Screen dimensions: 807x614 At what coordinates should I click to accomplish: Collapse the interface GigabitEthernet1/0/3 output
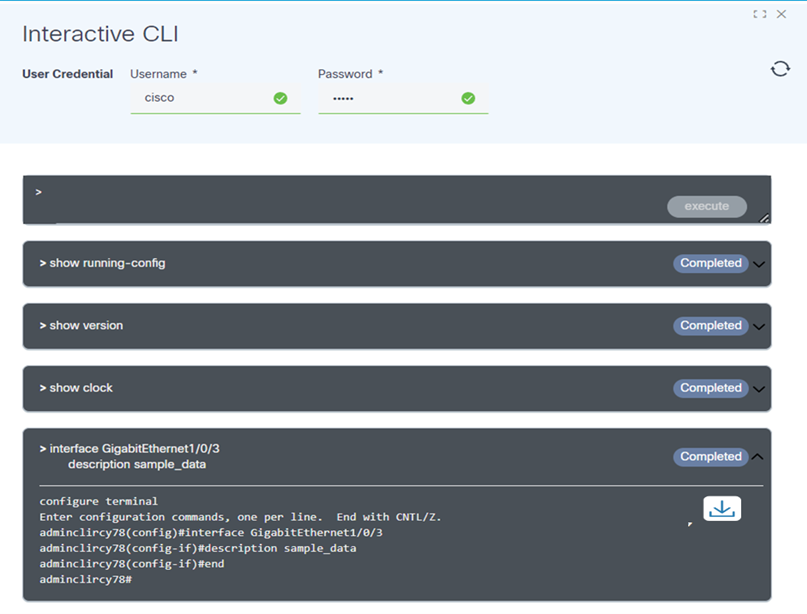[758, 457]
